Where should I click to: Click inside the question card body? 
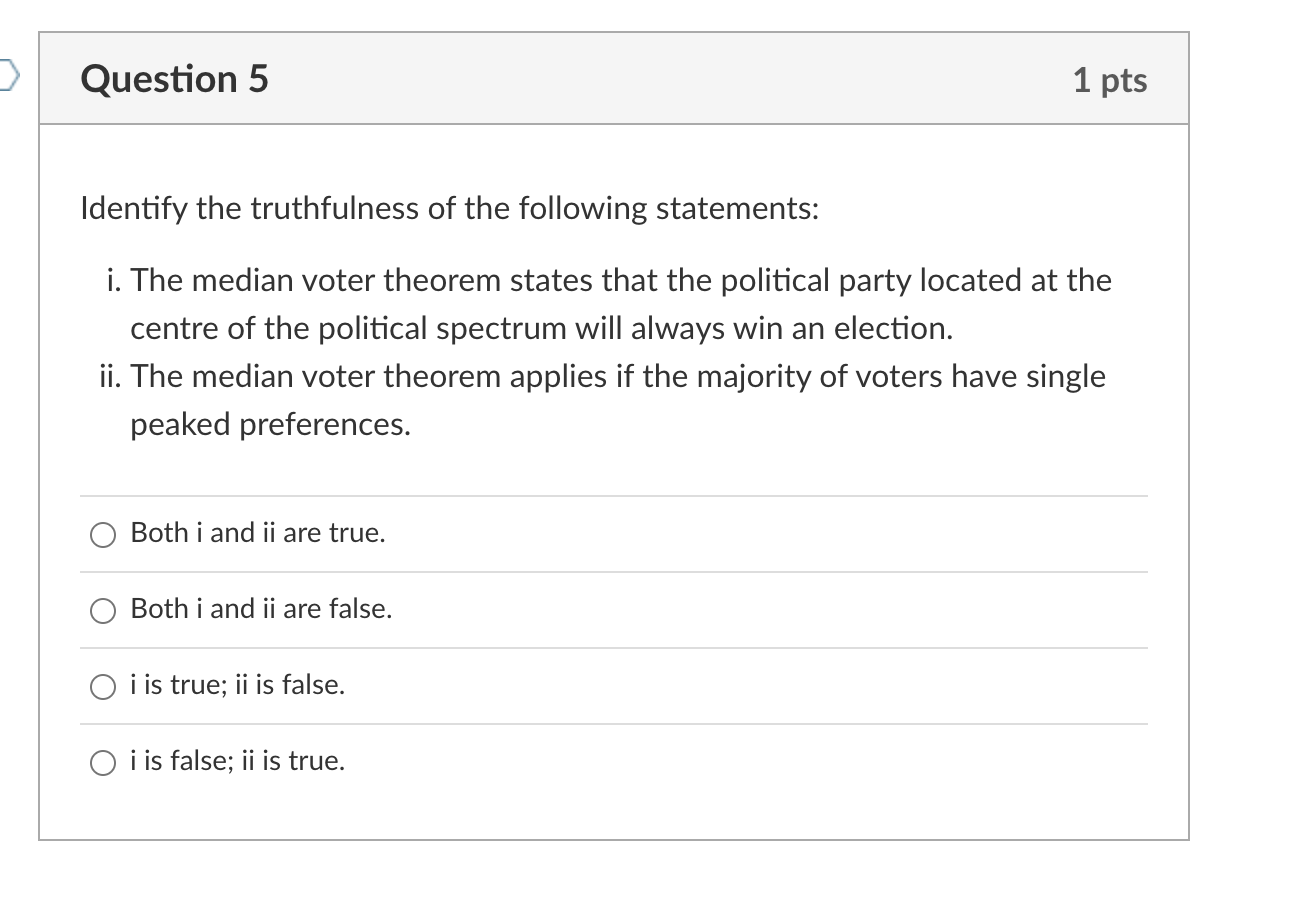(x=650, y=460)
